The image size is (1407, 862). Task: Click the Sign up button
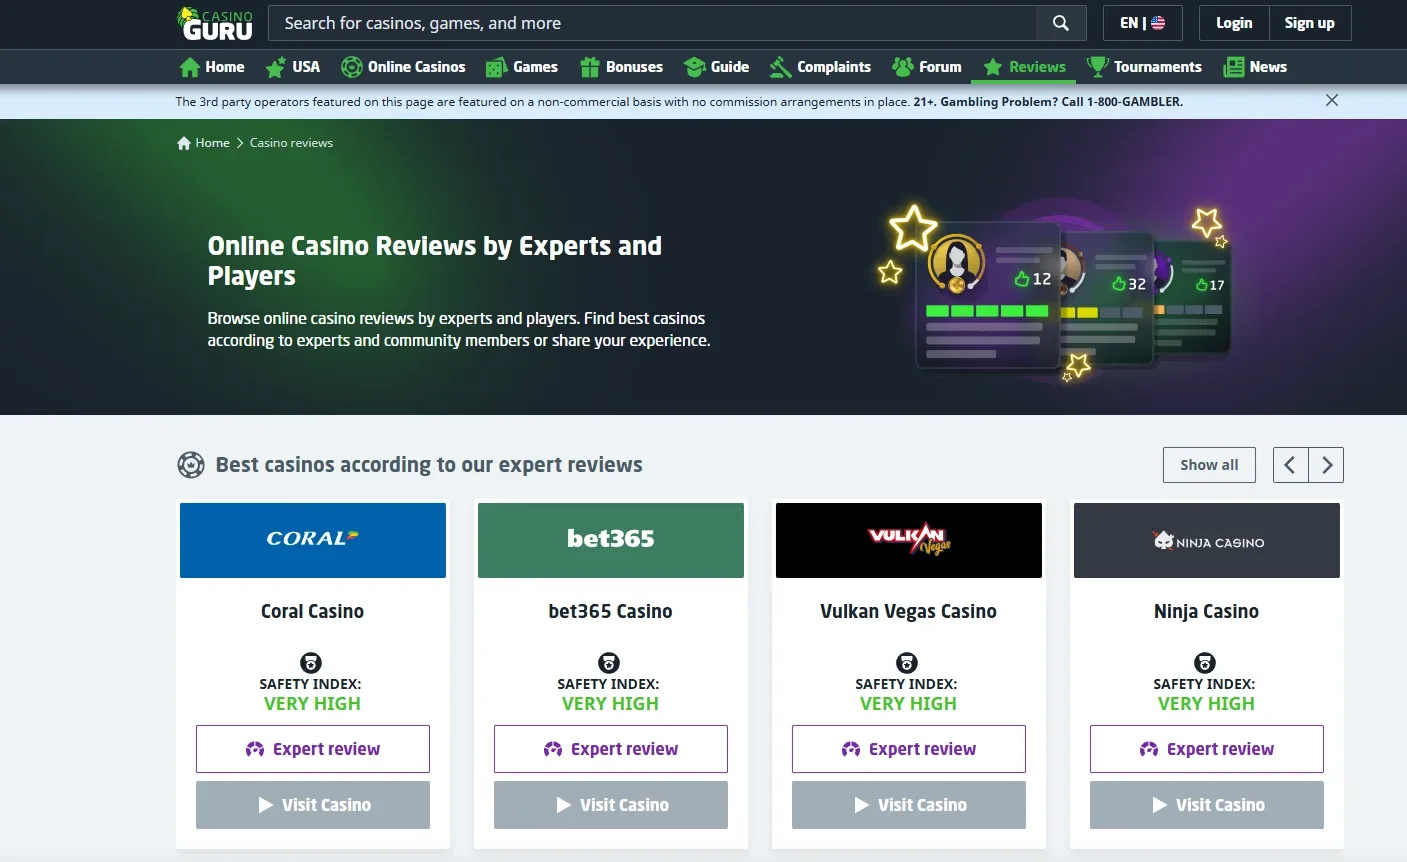[1309, 23]
